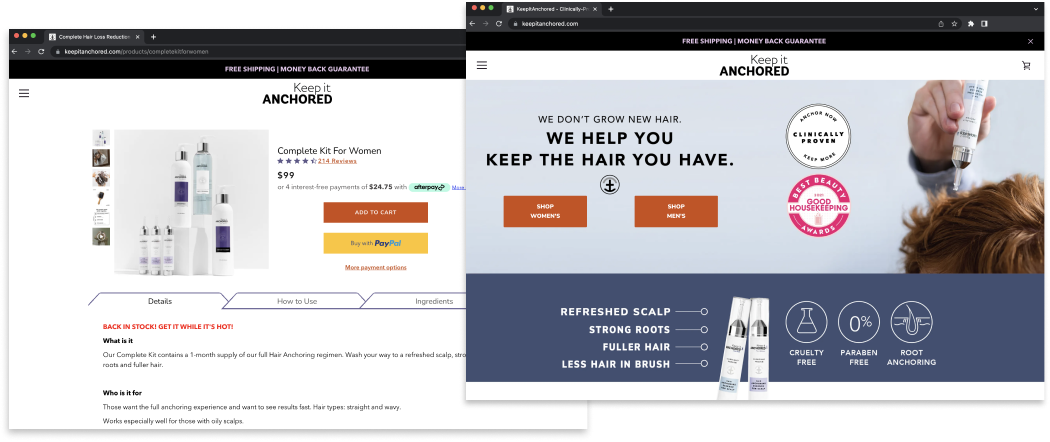Click the Shop Women's button
Screen dimensions: 1050x442
[545, 212]
